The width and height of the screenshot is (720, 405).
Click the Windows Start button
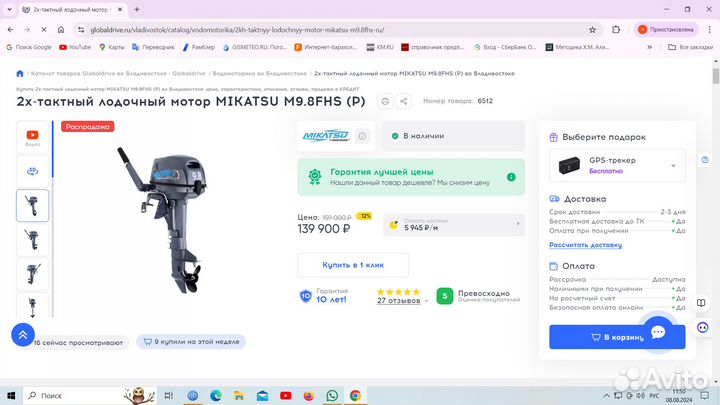[11, 395]
